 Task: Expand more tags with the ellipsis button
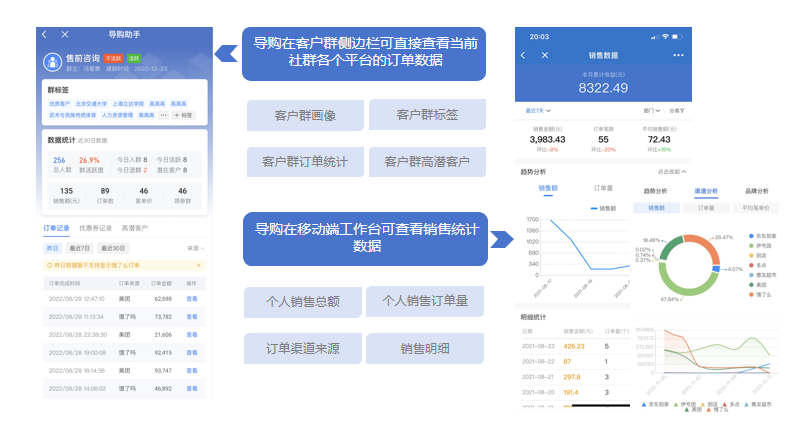click(164, 115)
